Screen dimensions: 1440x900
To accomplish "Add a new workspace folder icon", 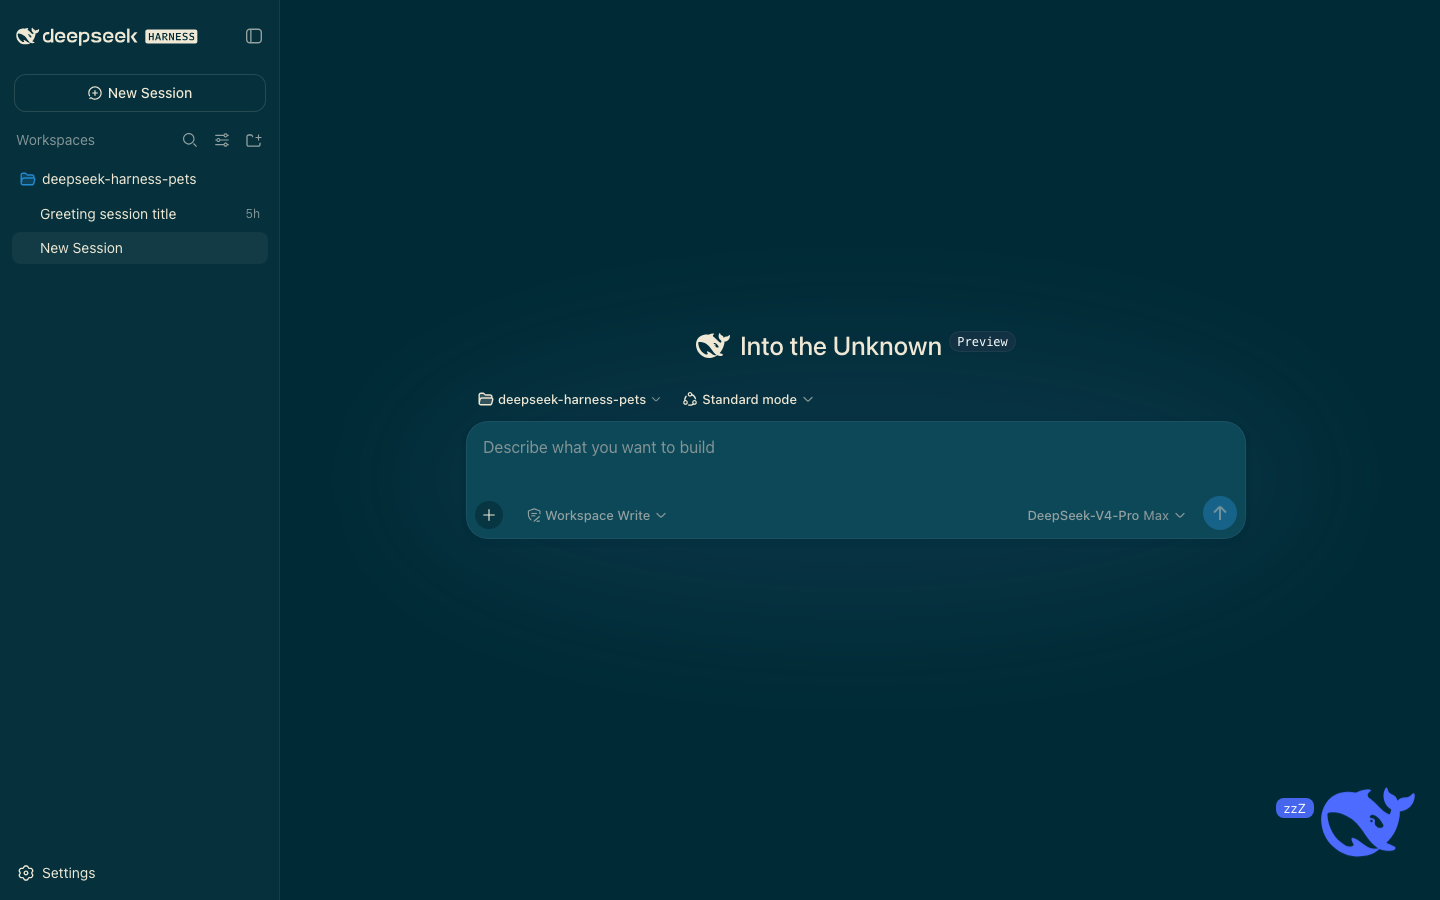I will (254, 140).
